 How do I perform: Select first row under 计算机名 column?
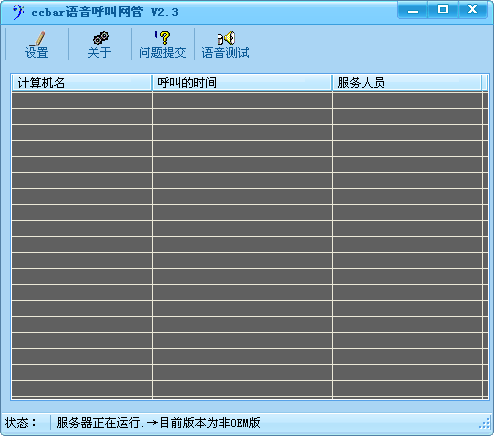point(82,100)
